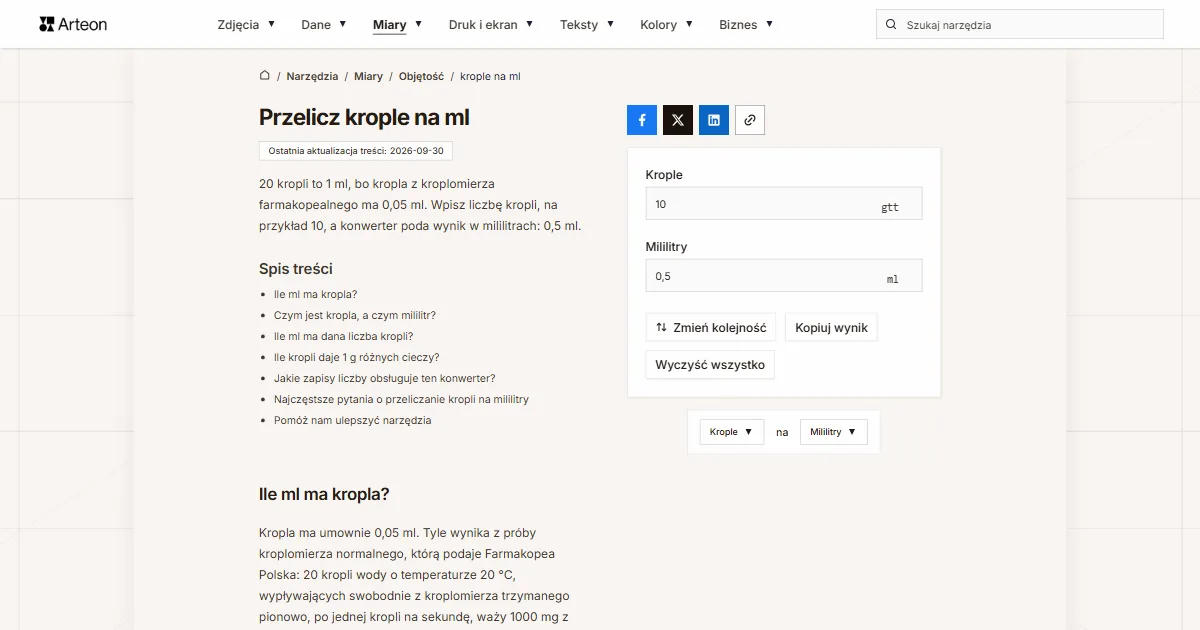Share page on X
This screenshot has width=1200, height=630.
click(678, 120)
